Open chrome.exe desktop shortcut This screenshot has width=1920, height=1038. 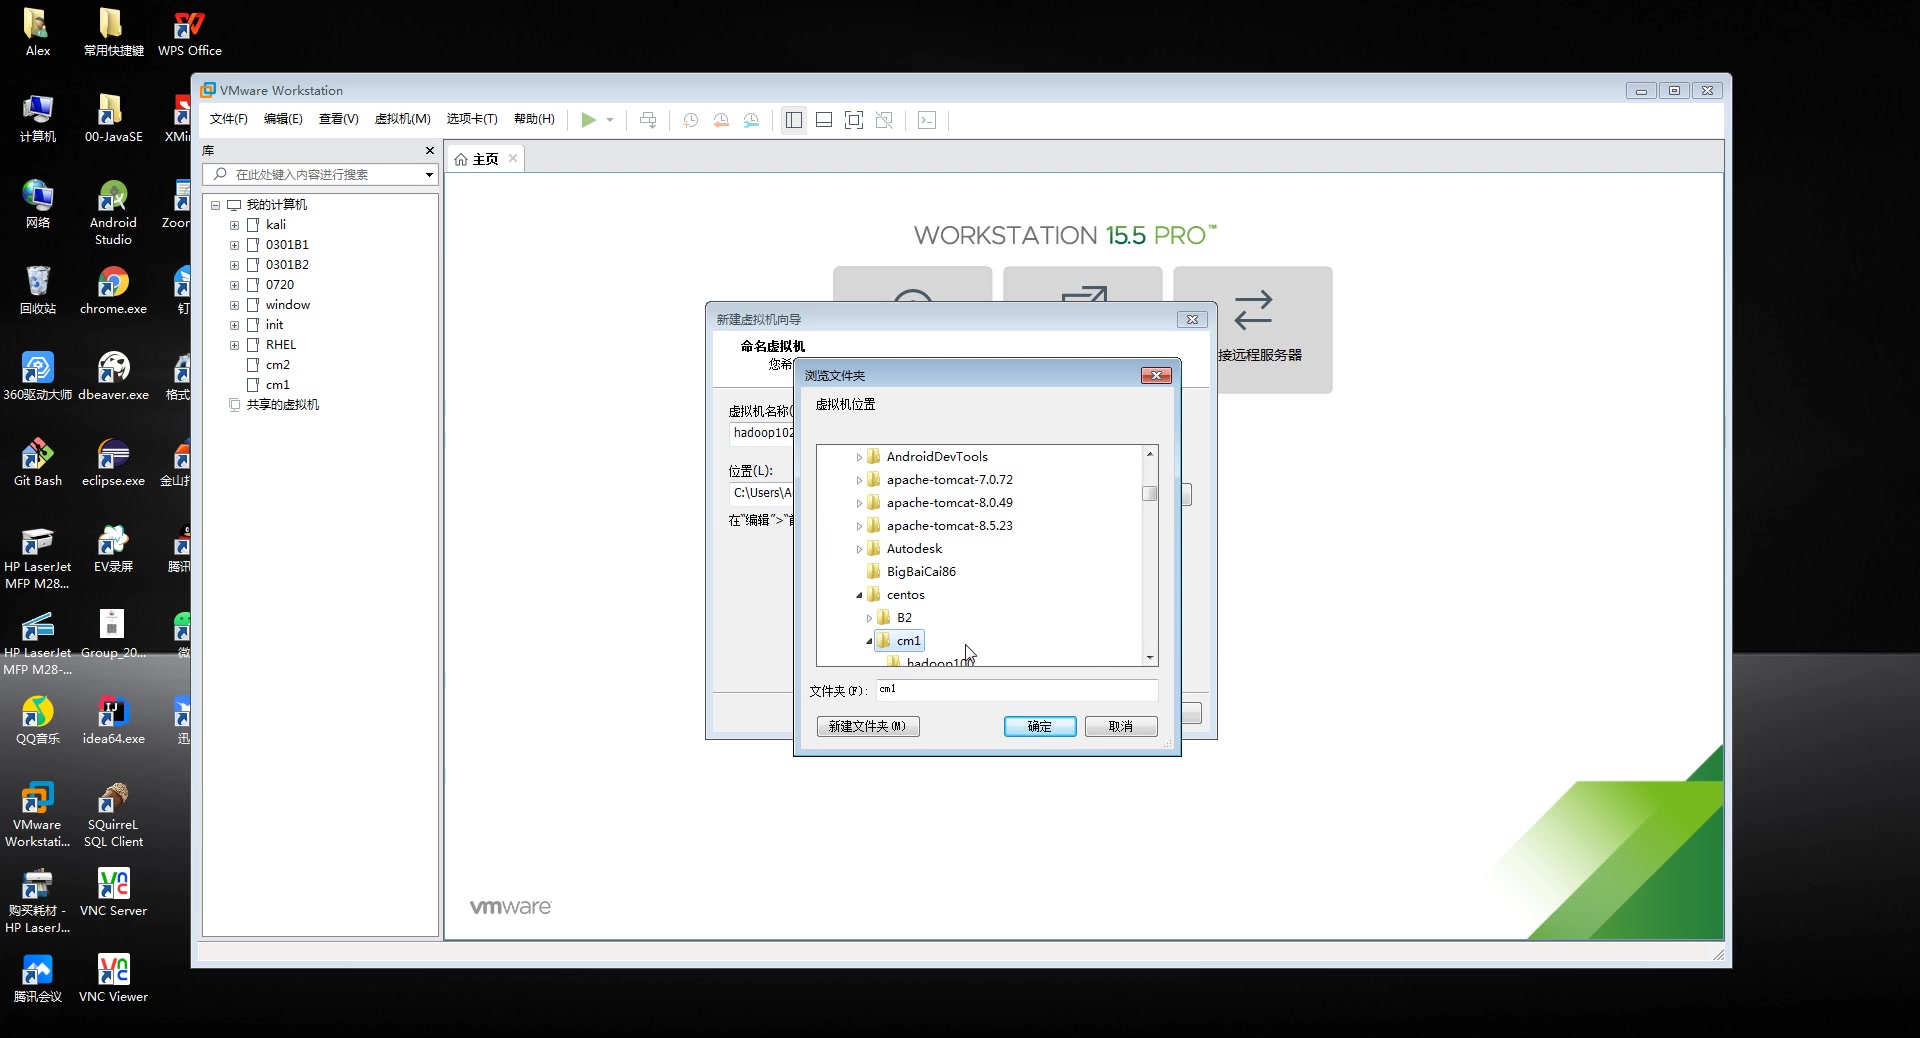click(x=113, y=291)
